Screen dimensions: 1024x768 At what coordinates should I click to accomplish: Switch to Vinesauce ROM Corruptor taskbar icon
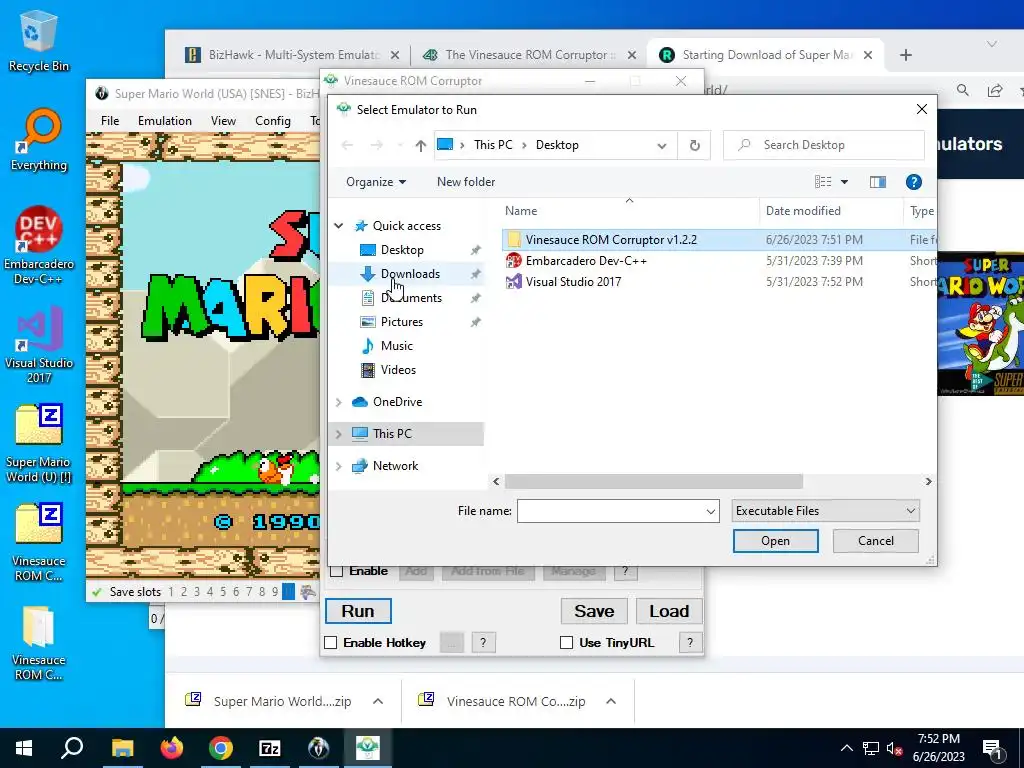point(368,748)
